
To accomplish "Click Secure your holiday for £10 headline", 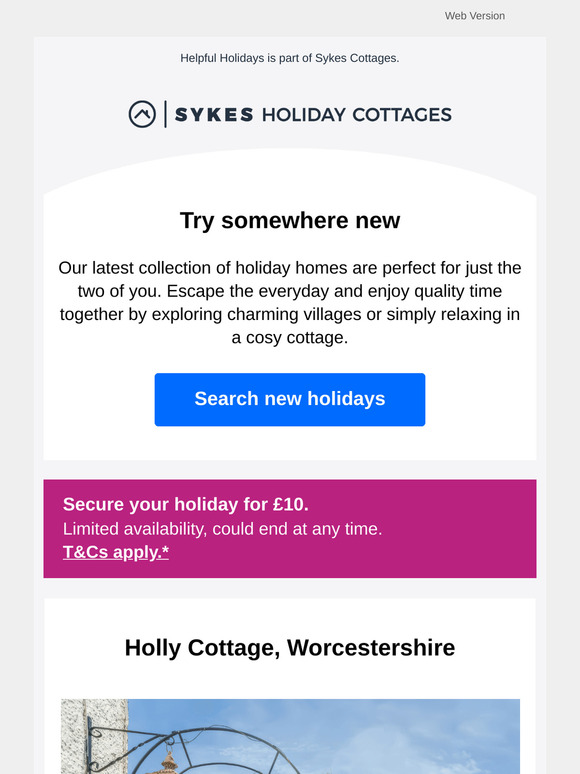I will point(186,504).
